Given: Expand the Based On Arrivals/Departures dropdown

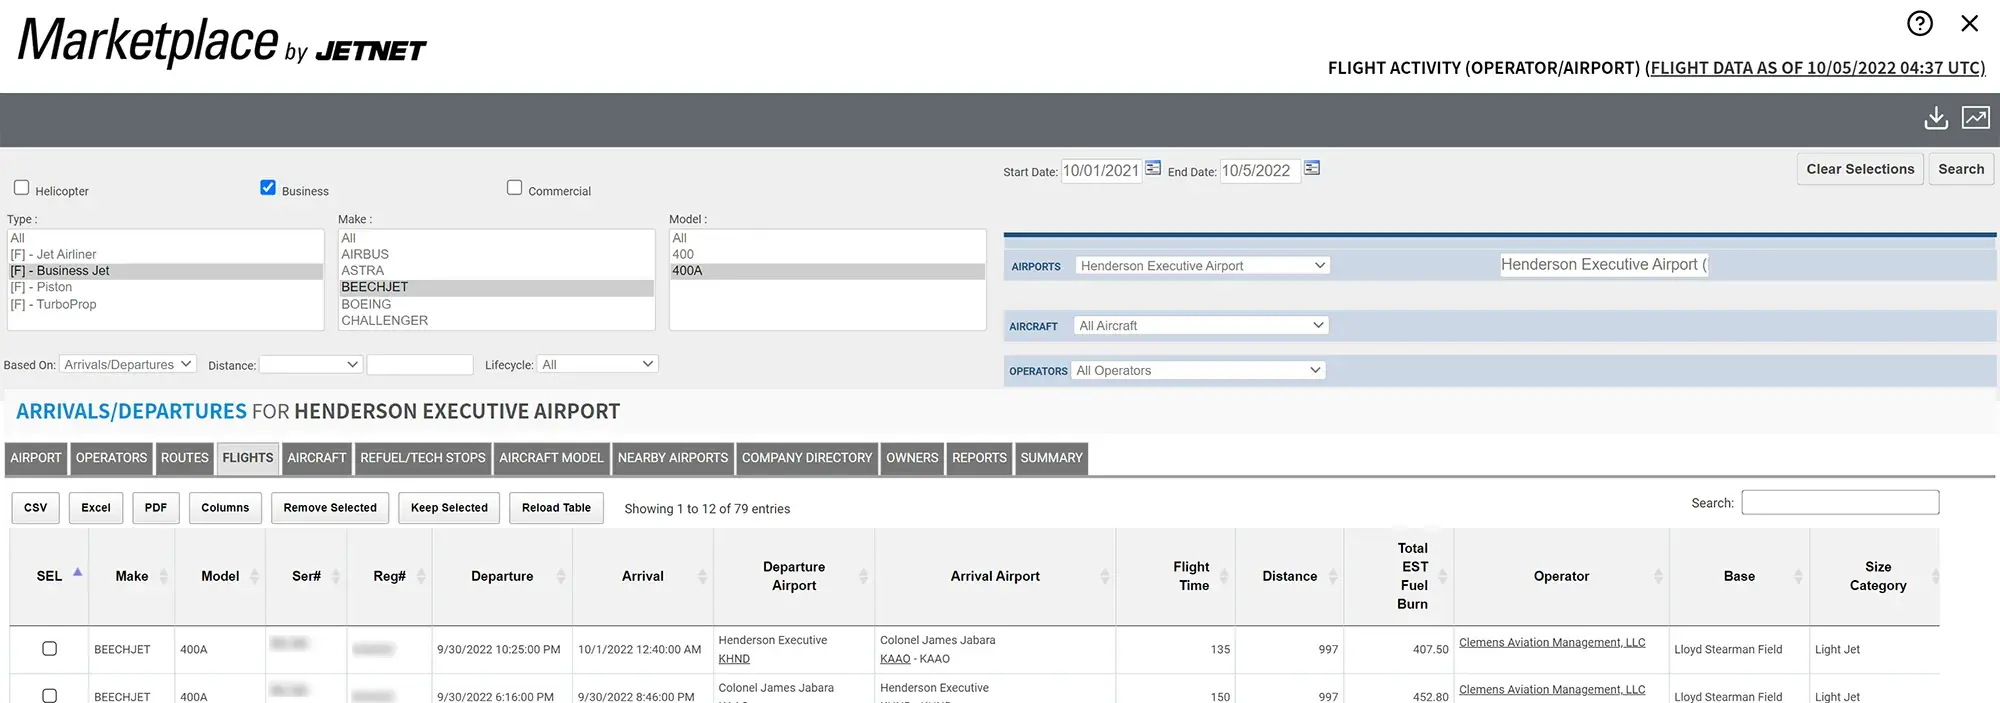Looking at the screenshot, I should [128, 365].
